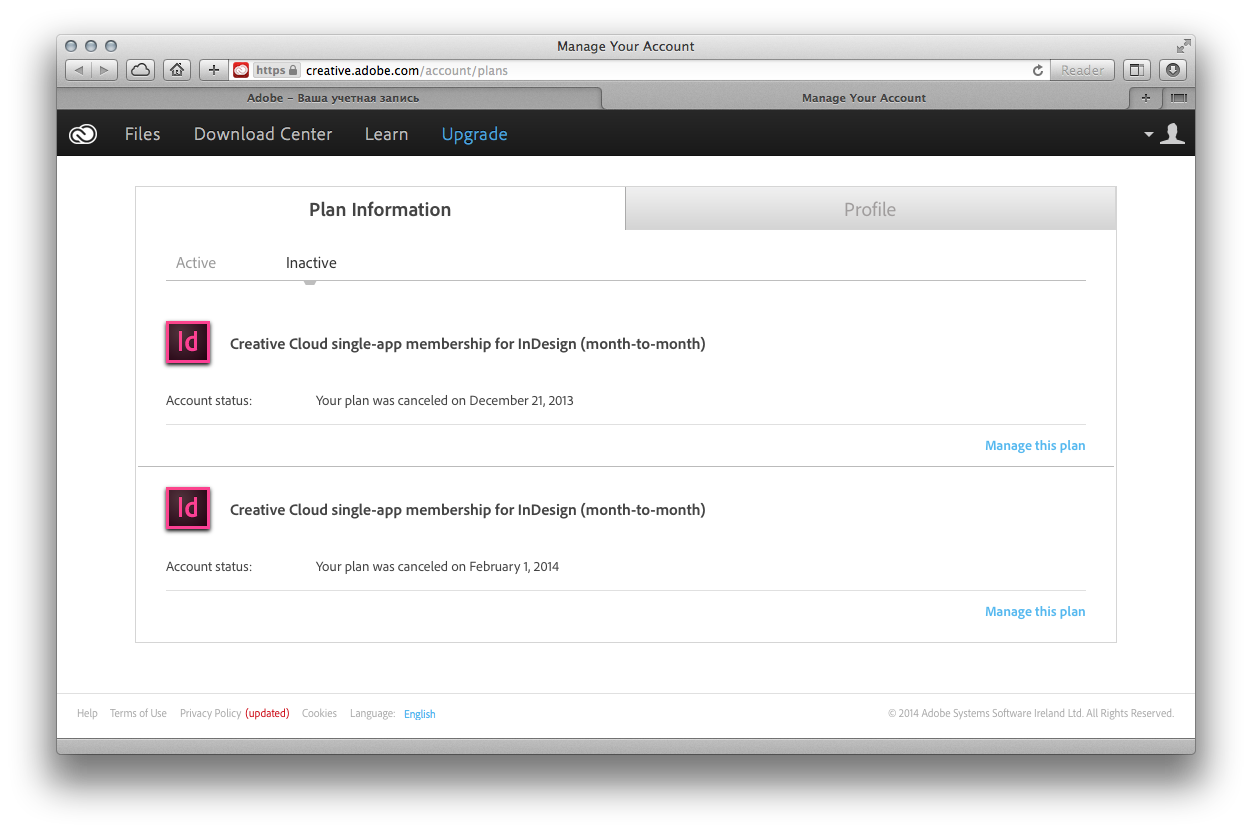Click the add bookmark plus button
Image resolution: width=1252 pixels, height=833 pixels.
(213, 70)
